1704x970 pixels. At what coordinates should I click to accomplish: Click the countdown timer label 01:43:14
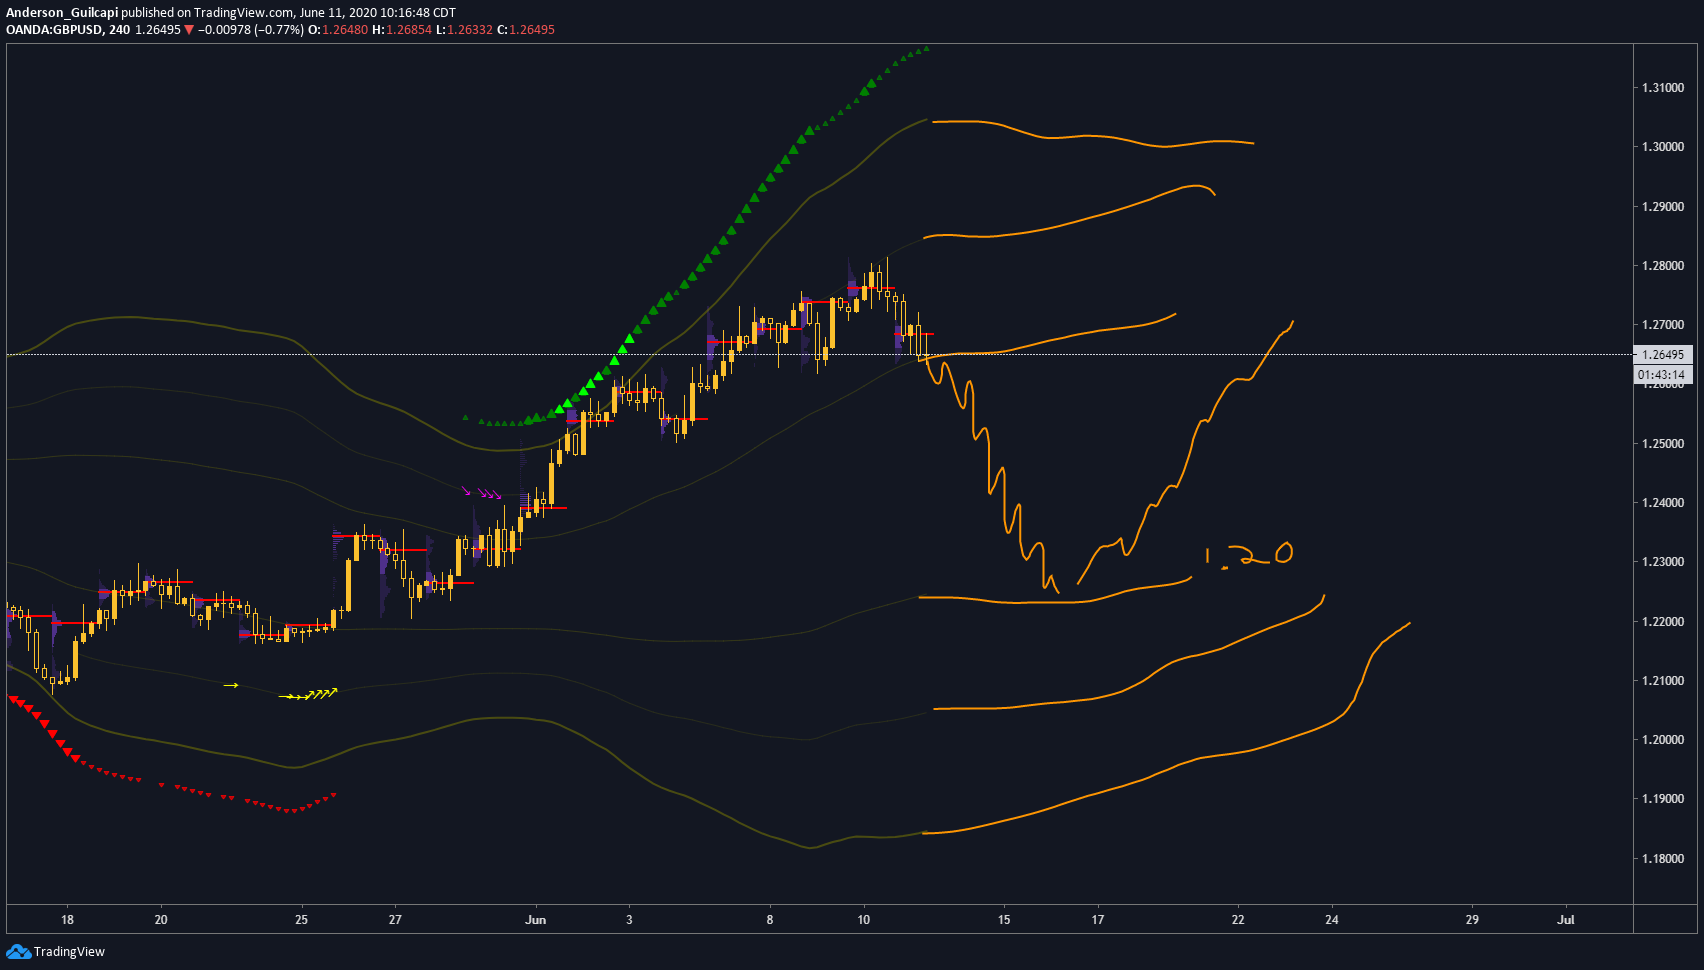click(1662, 375)
